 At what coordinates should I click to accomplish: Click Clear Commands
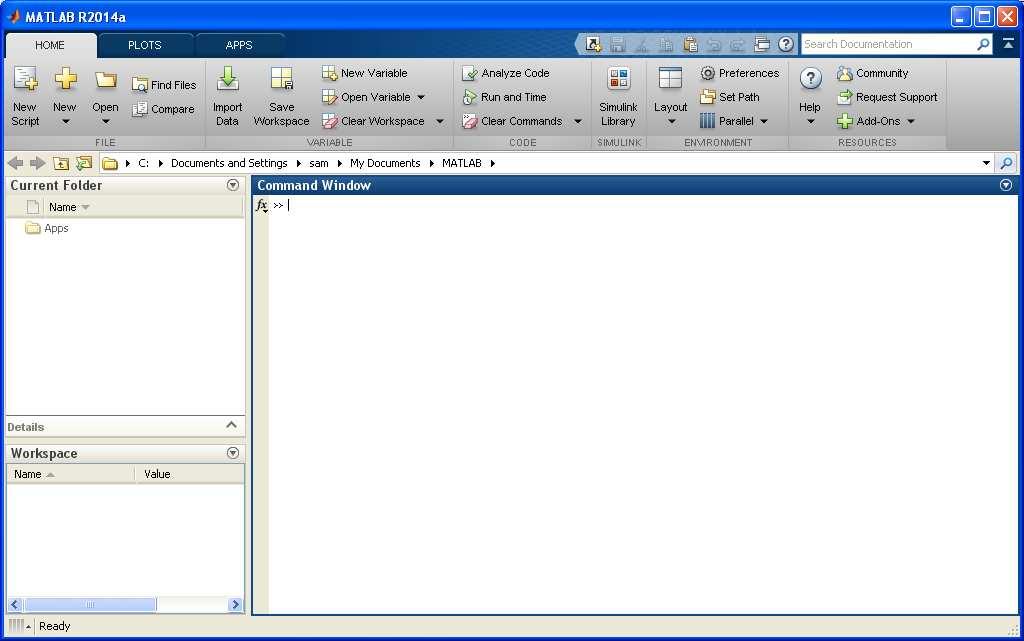tap(512, 121)
